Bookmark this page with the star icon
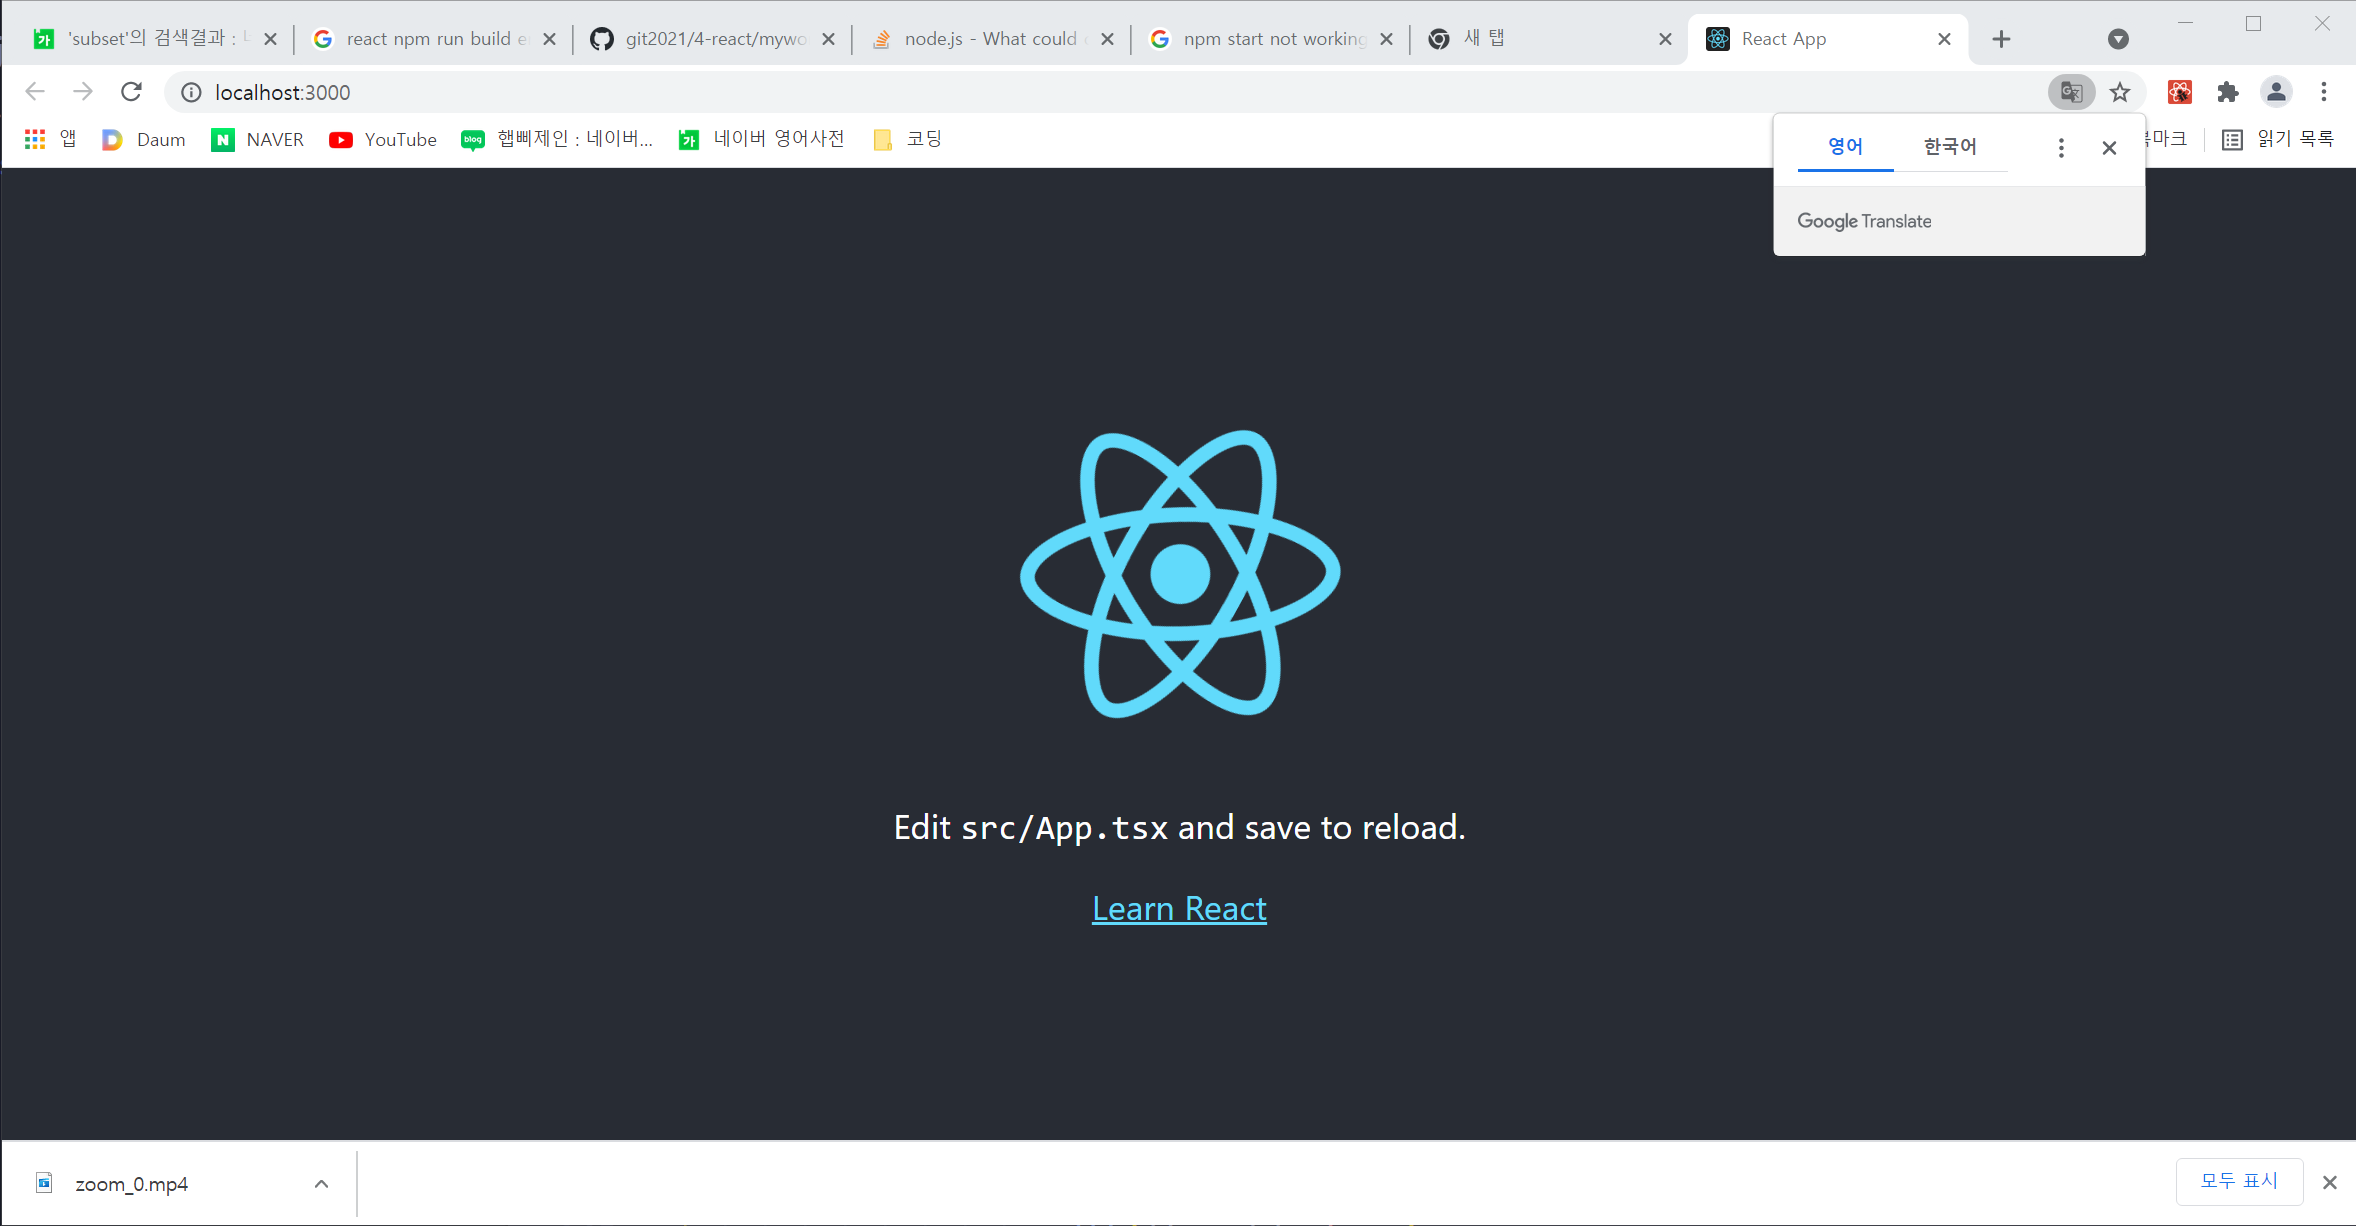 (x=2120, y=92)
